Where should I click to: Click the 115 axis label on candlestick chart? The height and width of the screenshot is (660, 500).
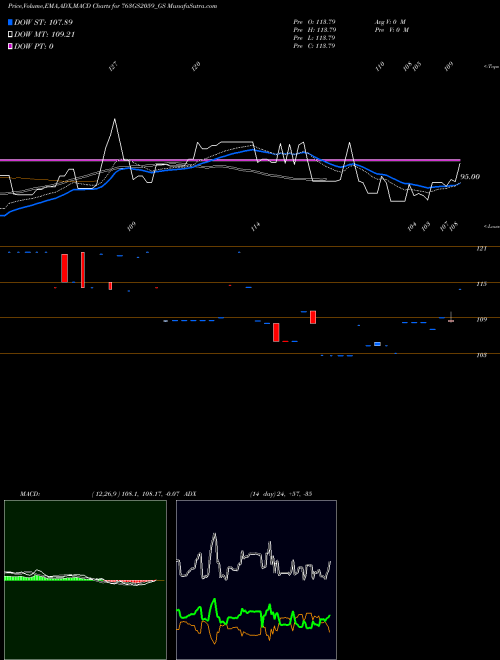[481, 284]
